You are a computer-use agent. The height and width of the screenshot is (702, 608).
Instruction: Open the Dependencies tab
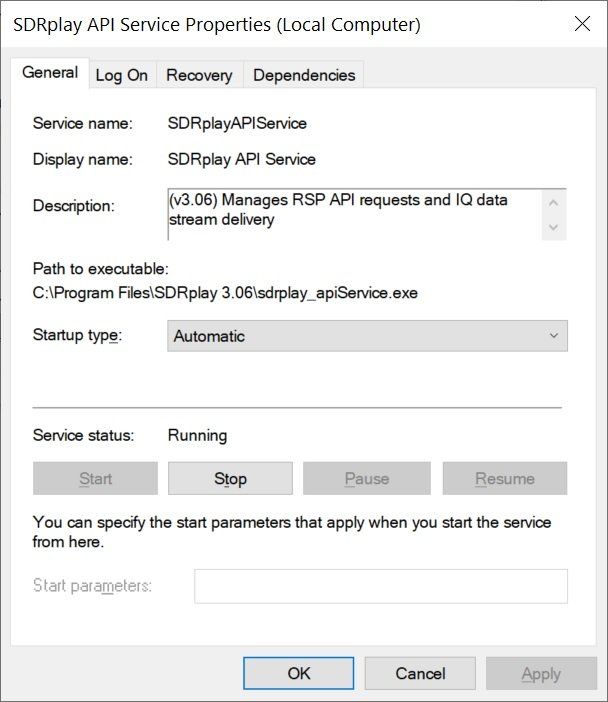click(304, 75)
